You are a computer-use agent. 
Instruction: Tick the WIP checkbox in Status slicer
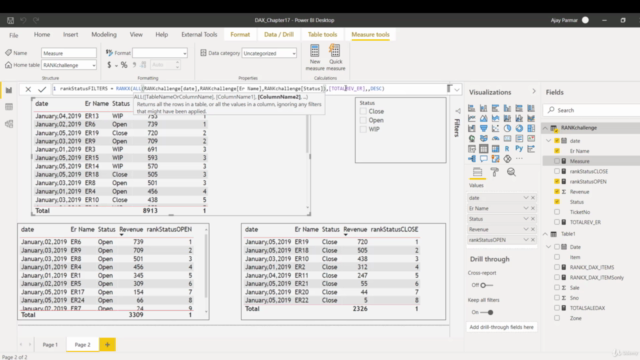(363, 129)
